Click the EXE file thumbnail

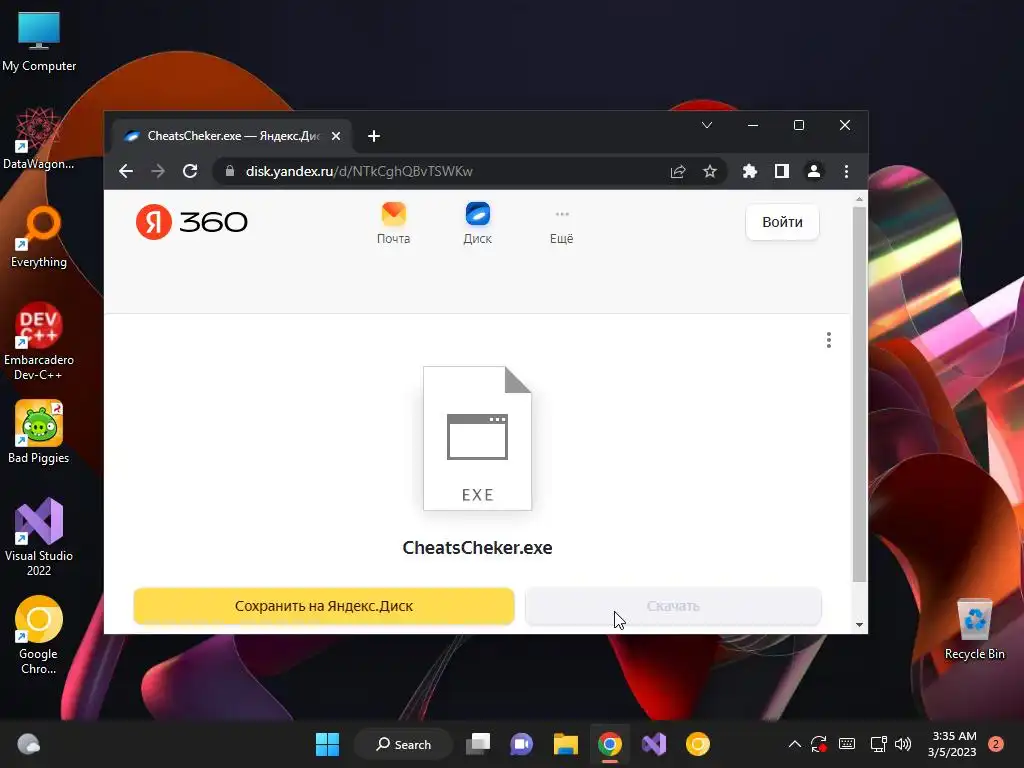477,438
